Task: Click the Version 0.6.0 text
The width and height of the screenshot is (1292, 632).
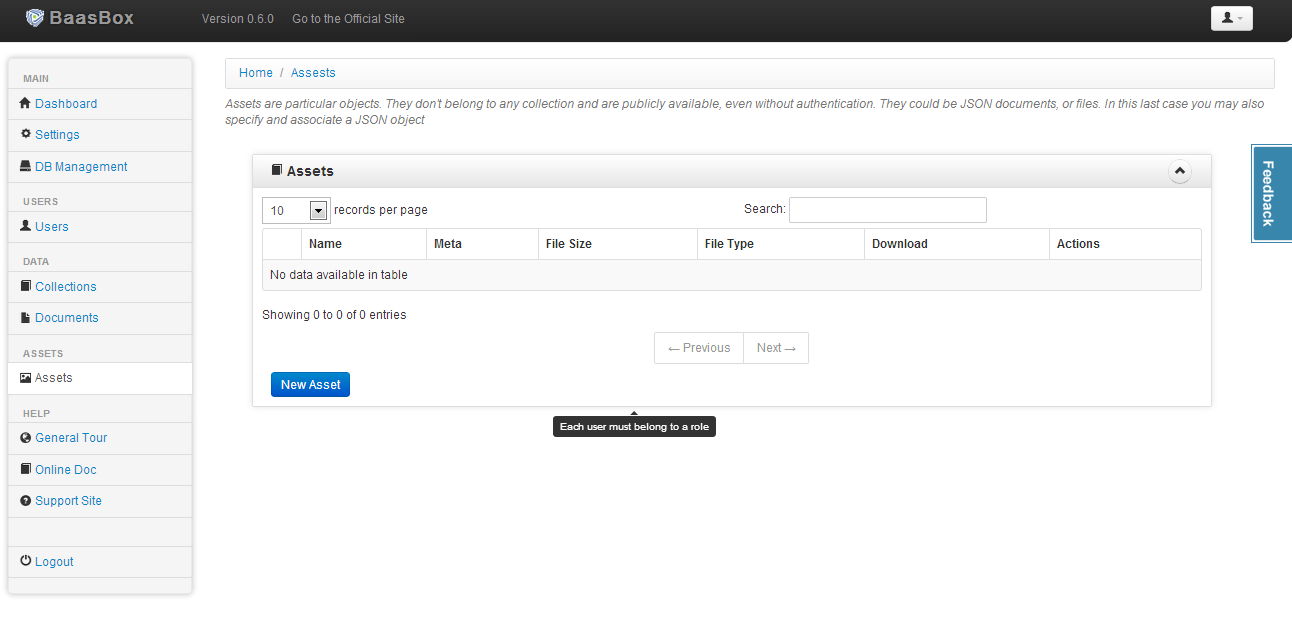Action: tap(238, 19)
